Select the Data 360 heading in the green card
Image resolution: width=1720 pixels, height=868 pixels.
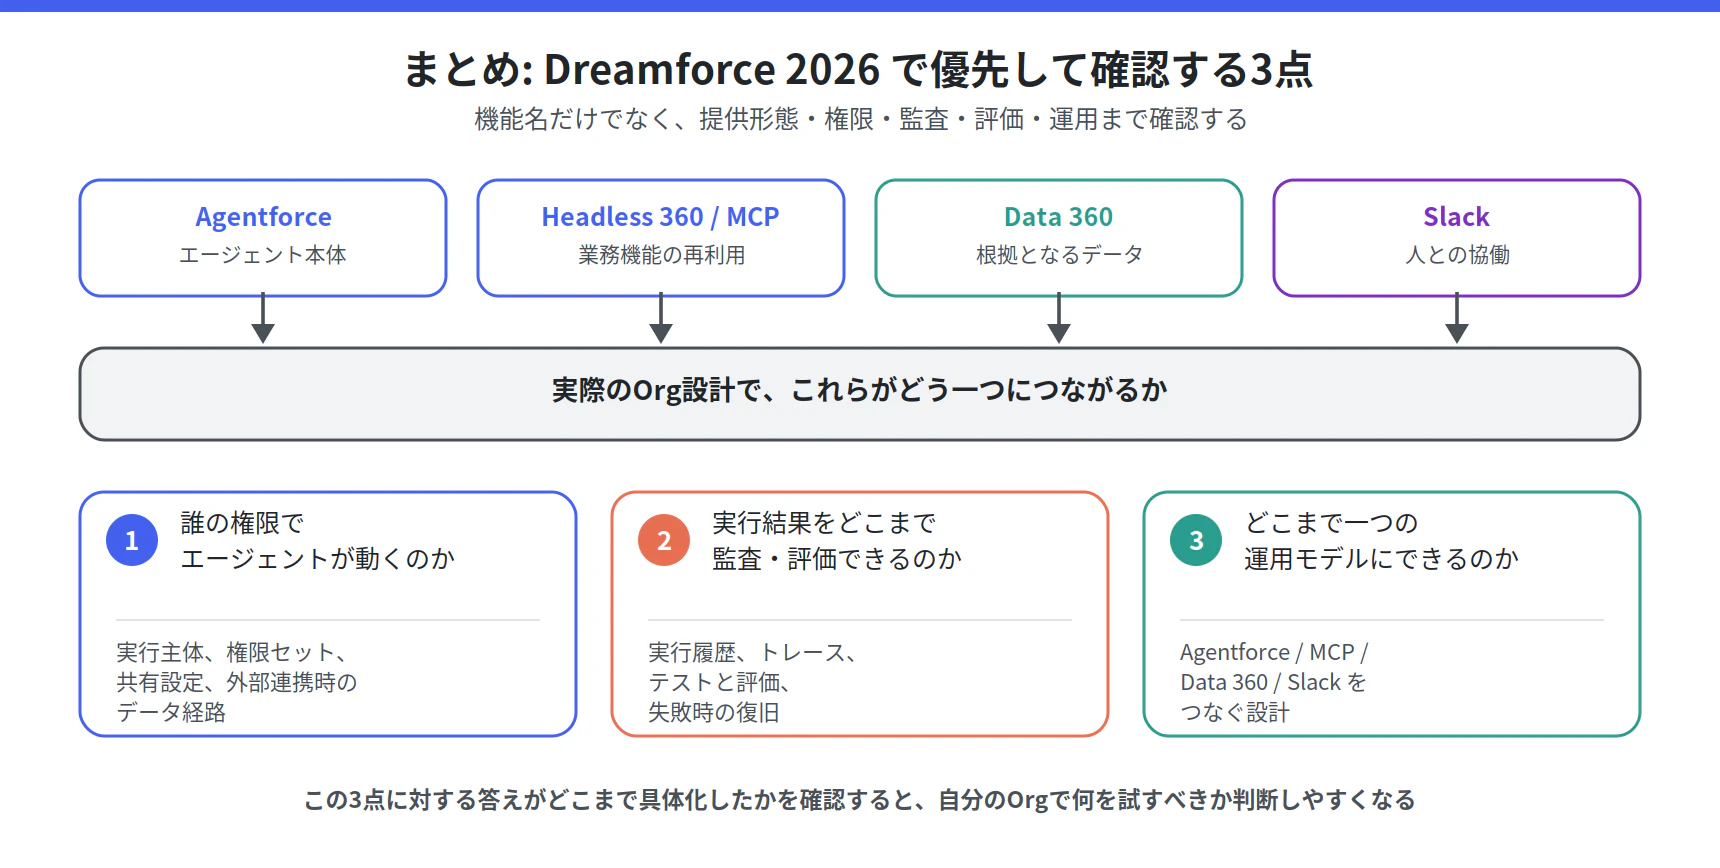click(1059, 217)
